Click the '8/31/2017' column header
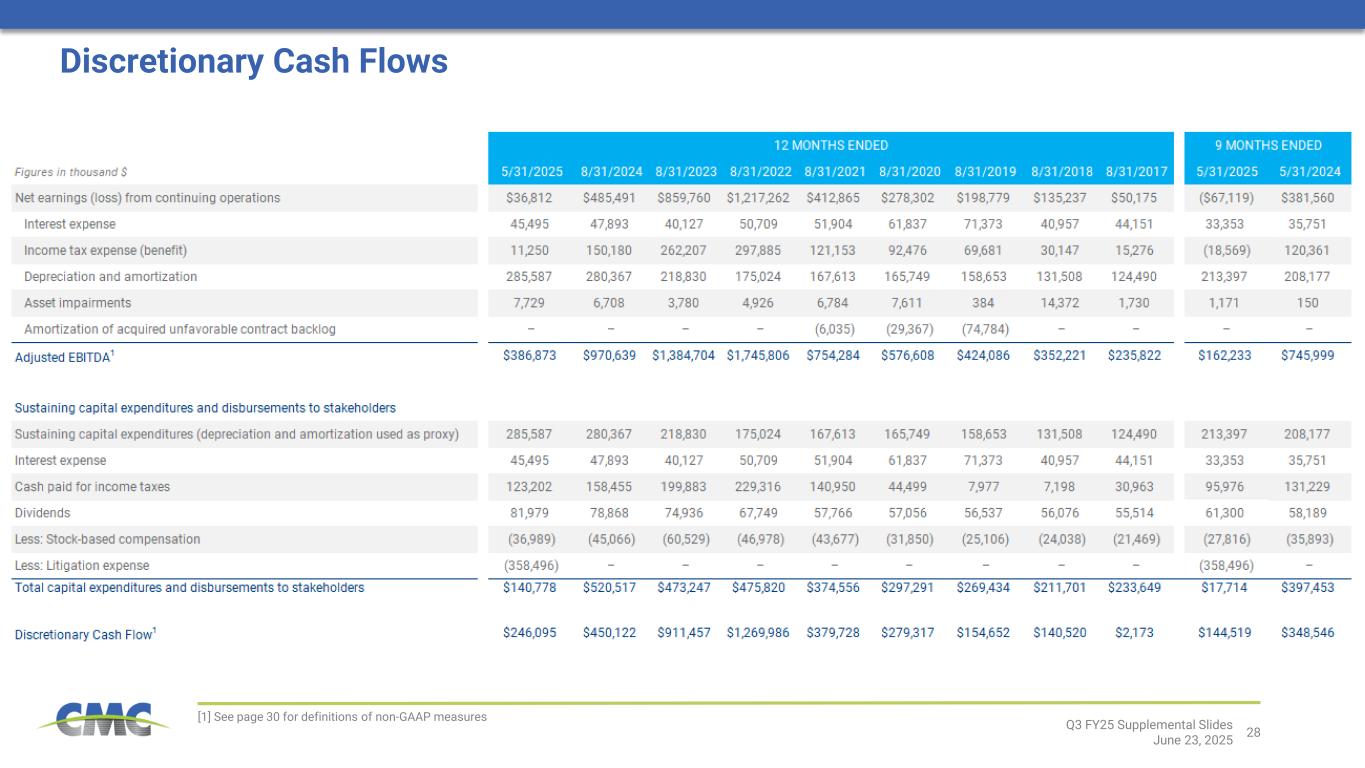The width and height of the screenshot is (1365, 768). coord(1134,172)
